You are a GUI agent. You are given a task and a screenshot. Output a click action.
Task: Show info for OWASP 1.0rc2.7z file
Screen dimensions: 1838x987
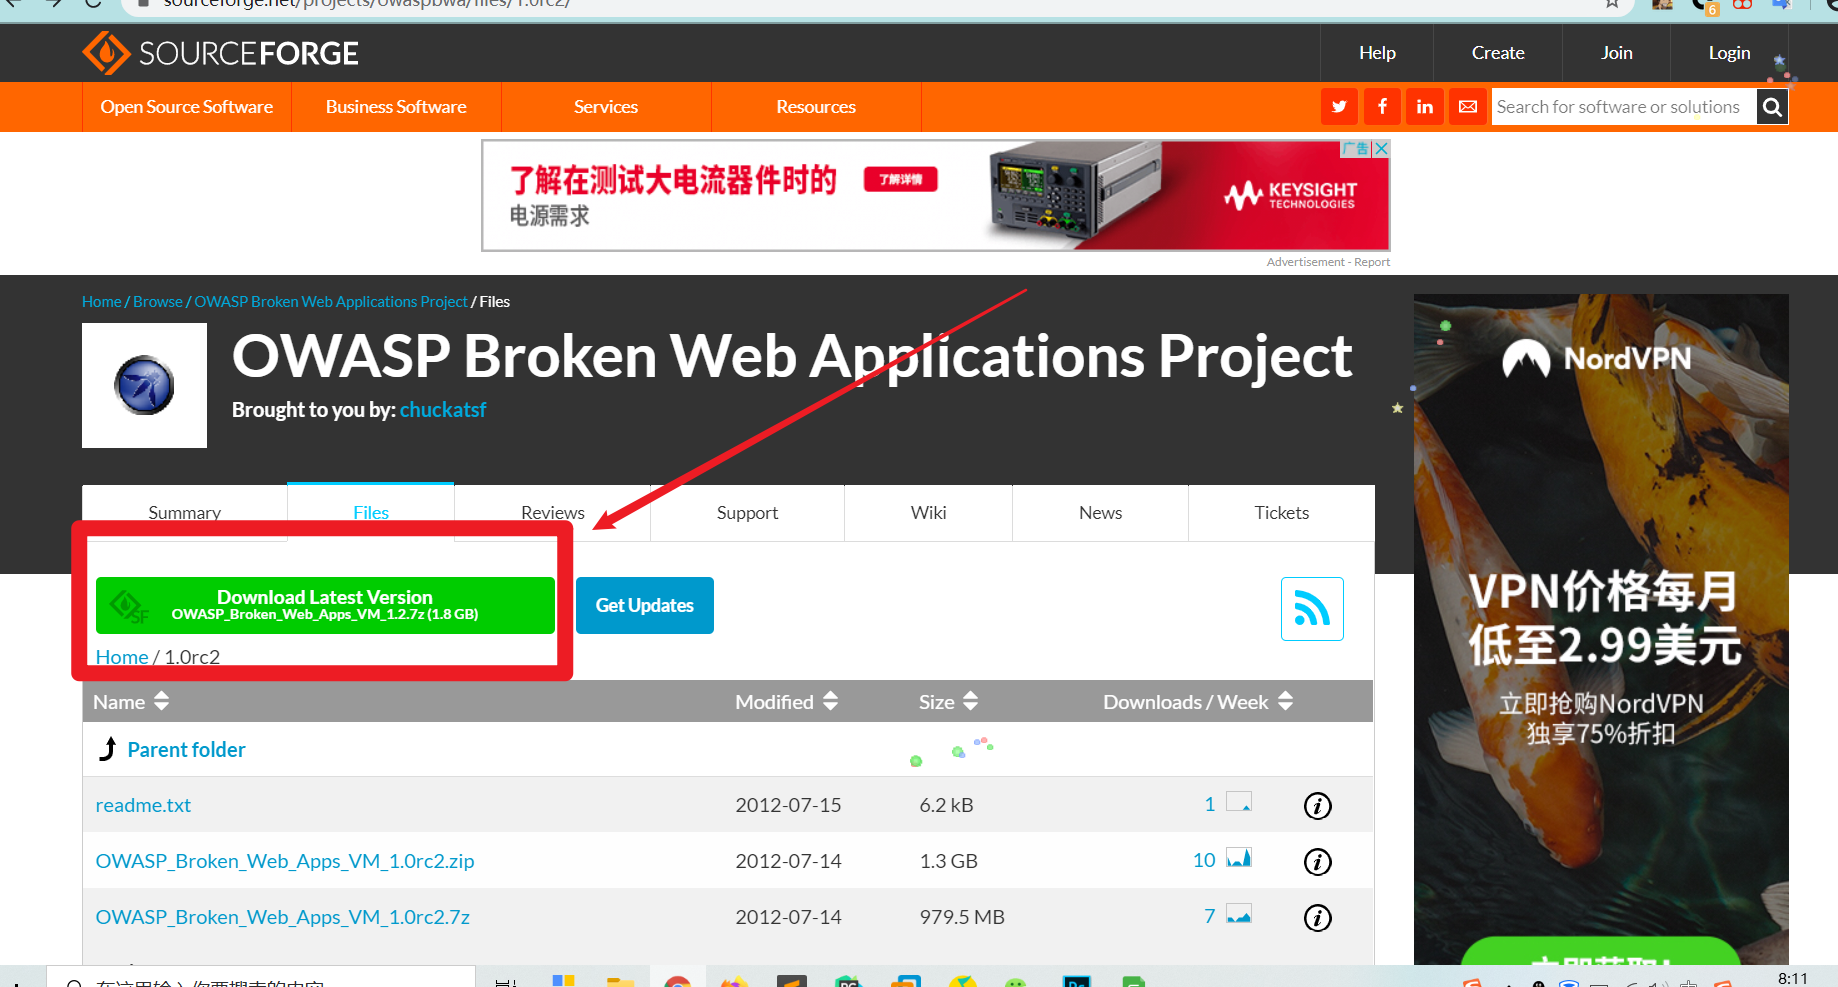(x=1318, y=918)
